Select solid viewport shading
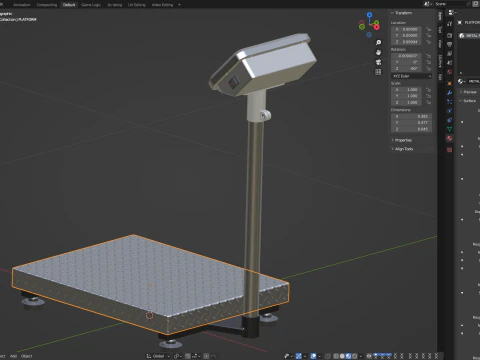Viewport: 480px width, 360px height. (x=342, y=356)
